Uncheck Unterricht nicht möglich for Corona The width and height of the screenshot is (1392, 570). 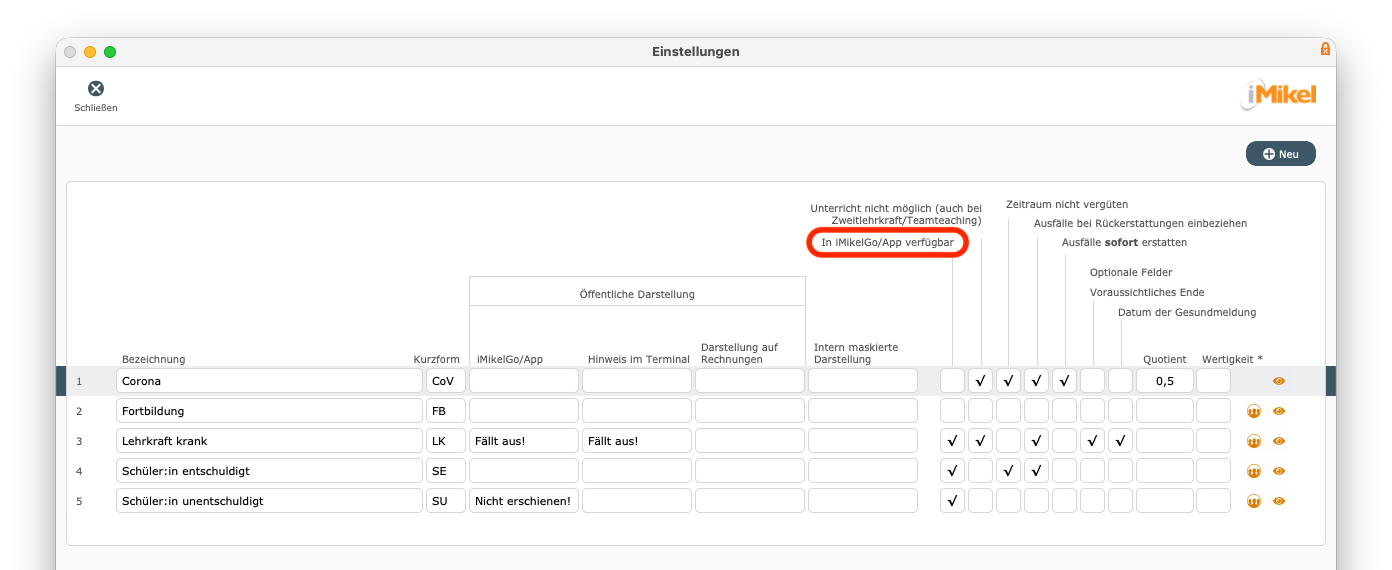(x=981, y=381)
